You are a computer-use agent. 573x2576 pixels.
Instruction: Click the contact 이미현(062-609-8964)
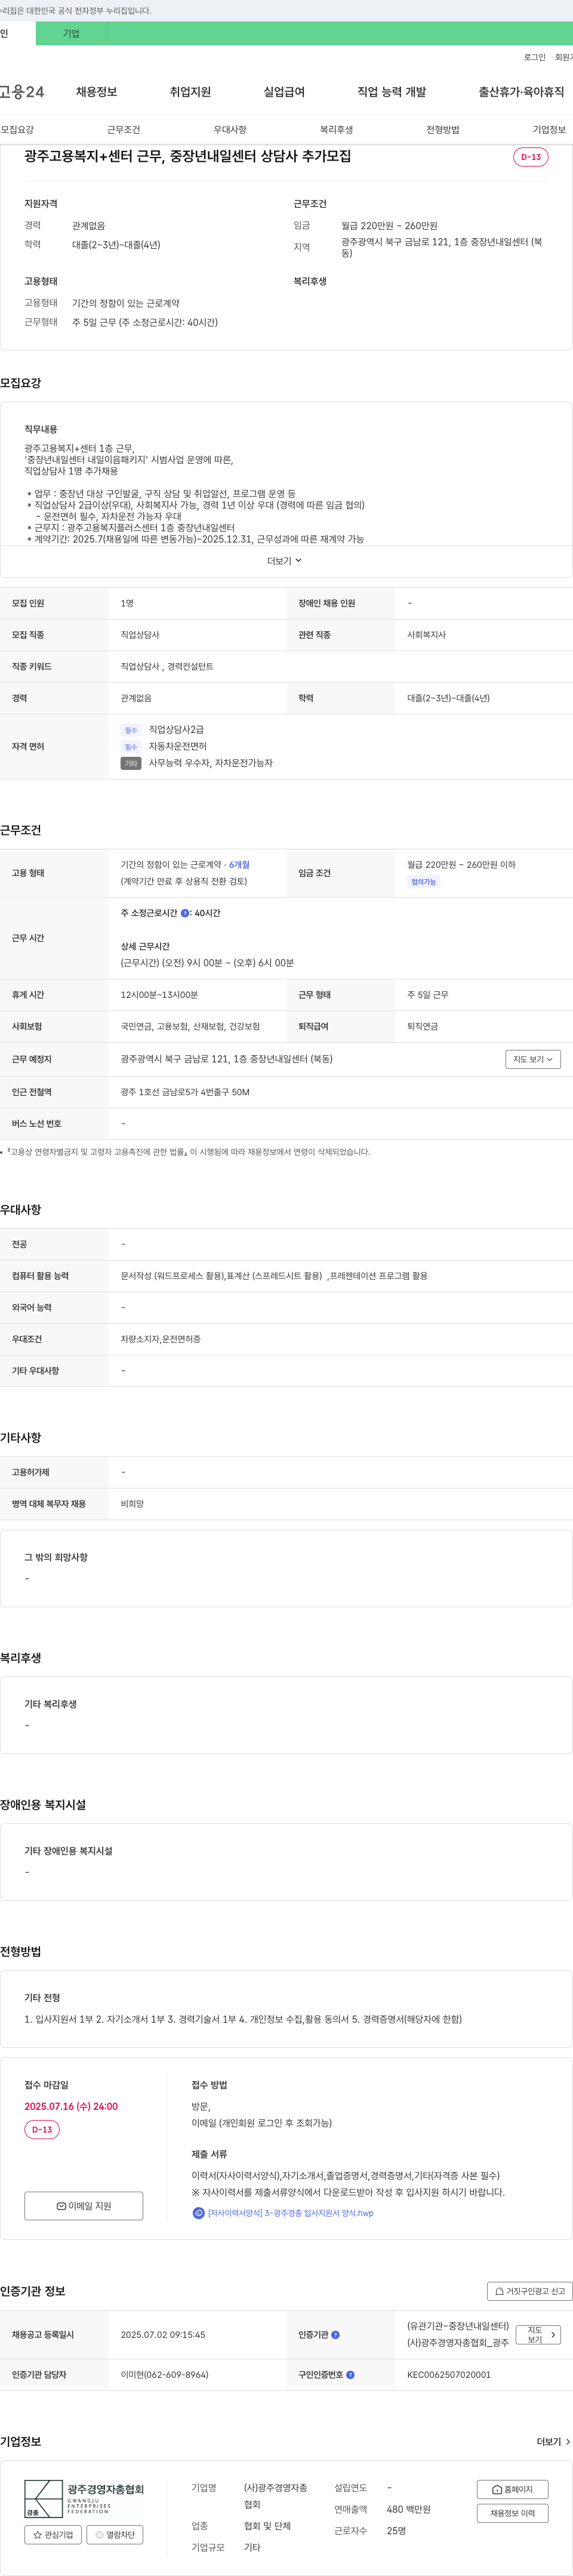tap(164, 2375)
